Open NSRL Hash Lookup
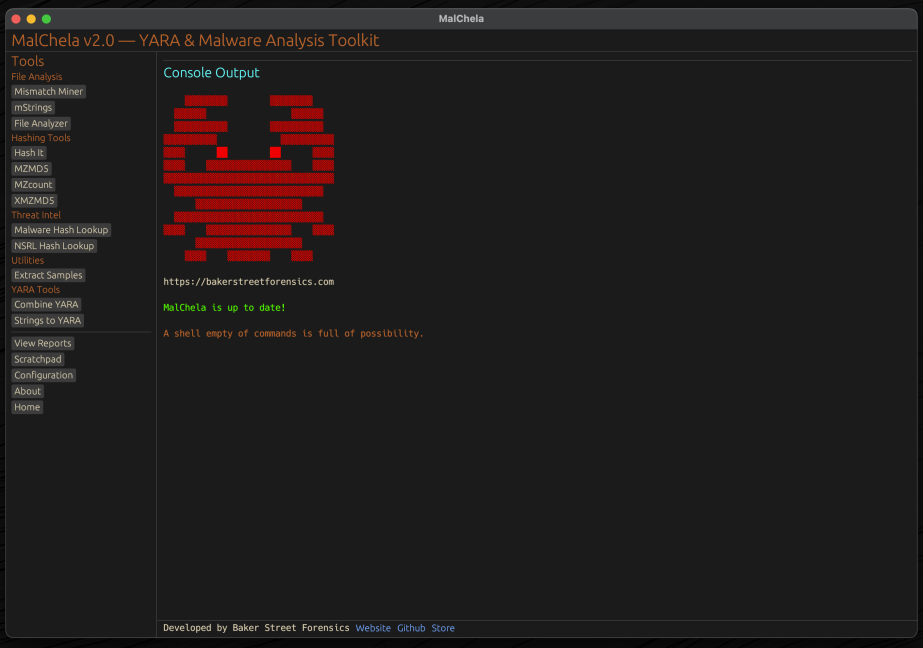The width and height of the screenshot is (923, 648). pyautogui.click(x=54, y=246)
